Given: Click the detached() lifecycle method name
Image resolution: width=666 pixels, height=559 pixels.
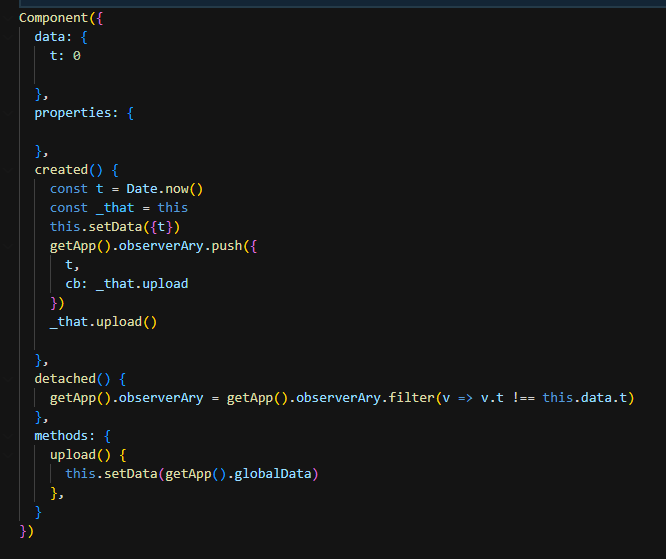Looking at the screenshot, I should tap(66, 378).
